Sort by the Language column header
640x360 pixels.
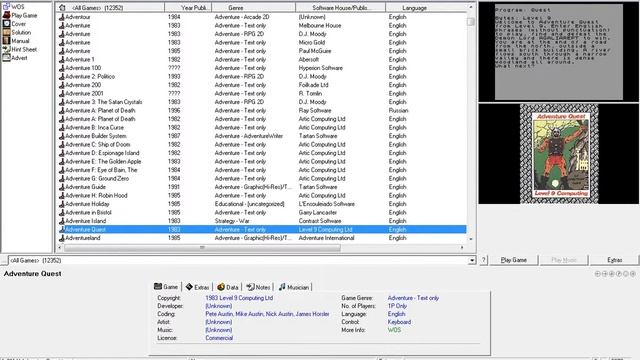pyautogui.click(x=425, y=8)
